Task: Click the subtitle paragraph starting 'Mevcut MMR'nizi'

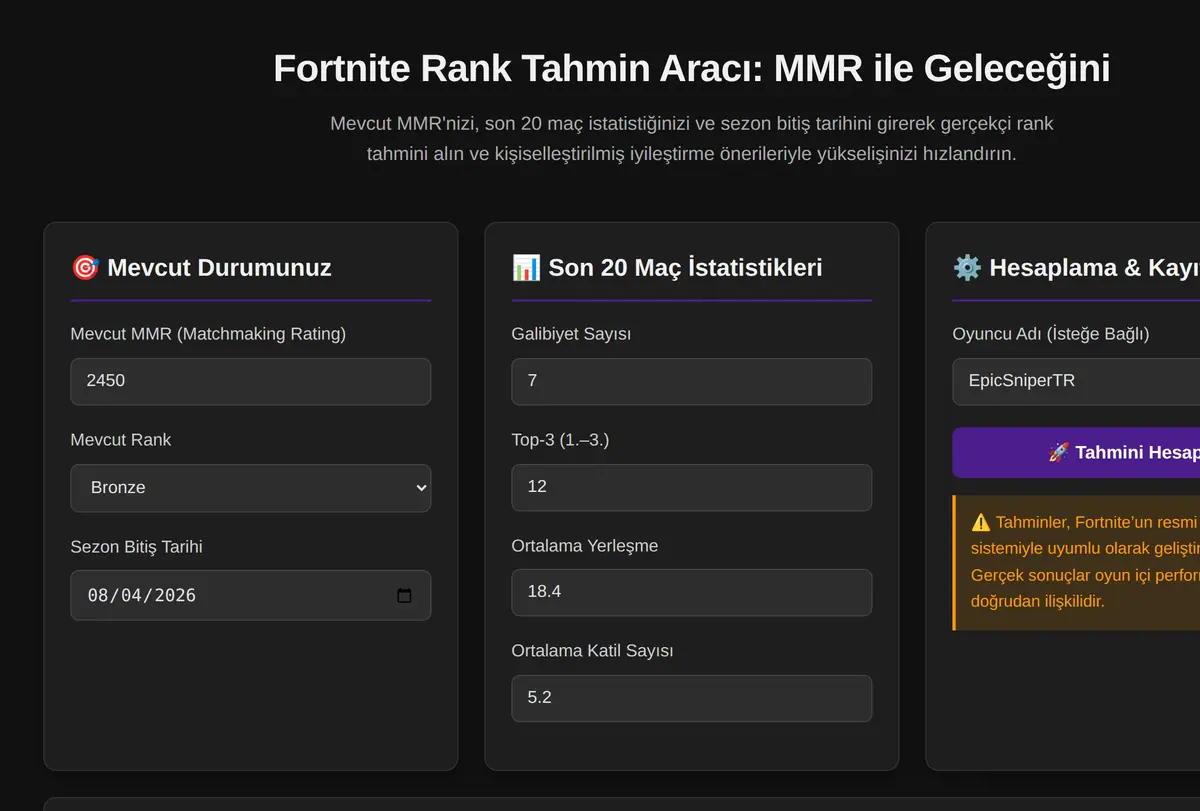Action: (x=691, y=139)
